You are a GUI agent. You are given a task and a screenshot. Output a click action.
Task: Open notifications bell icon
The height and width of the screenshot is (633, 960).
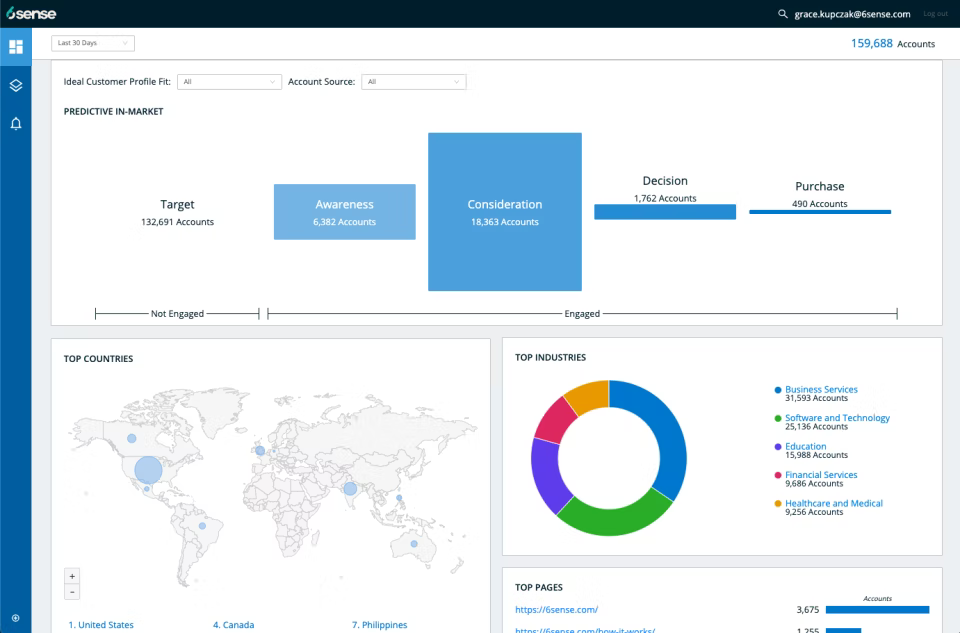tap(16, 124)
